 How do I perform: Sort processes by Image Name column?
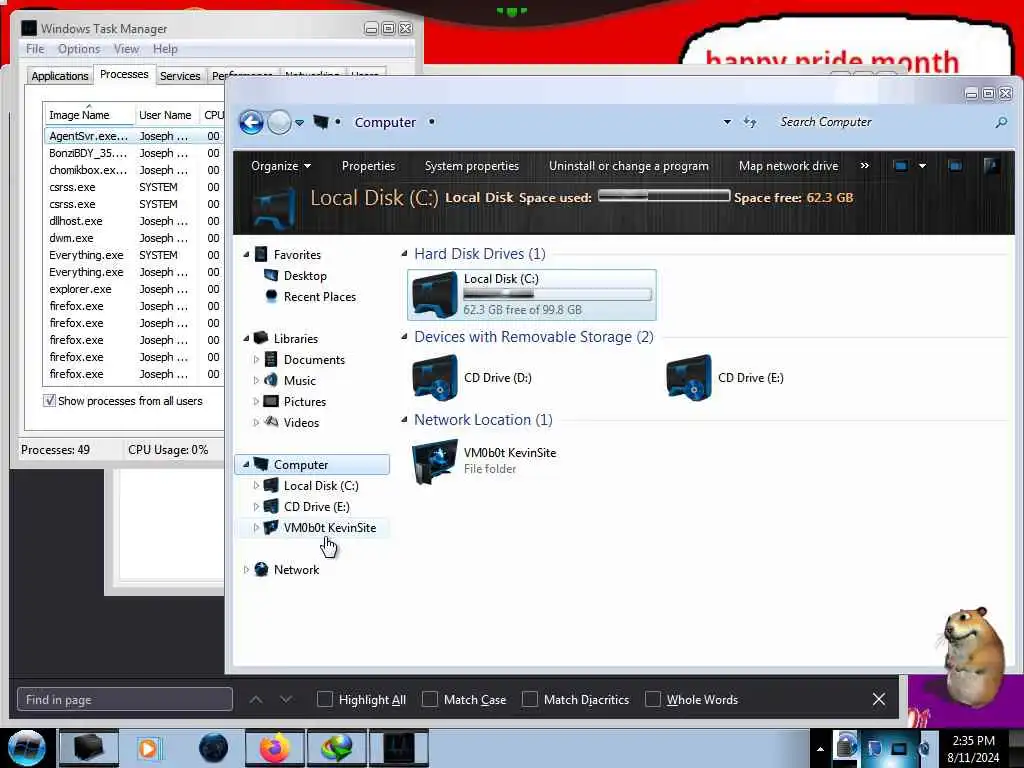[89, 115]
